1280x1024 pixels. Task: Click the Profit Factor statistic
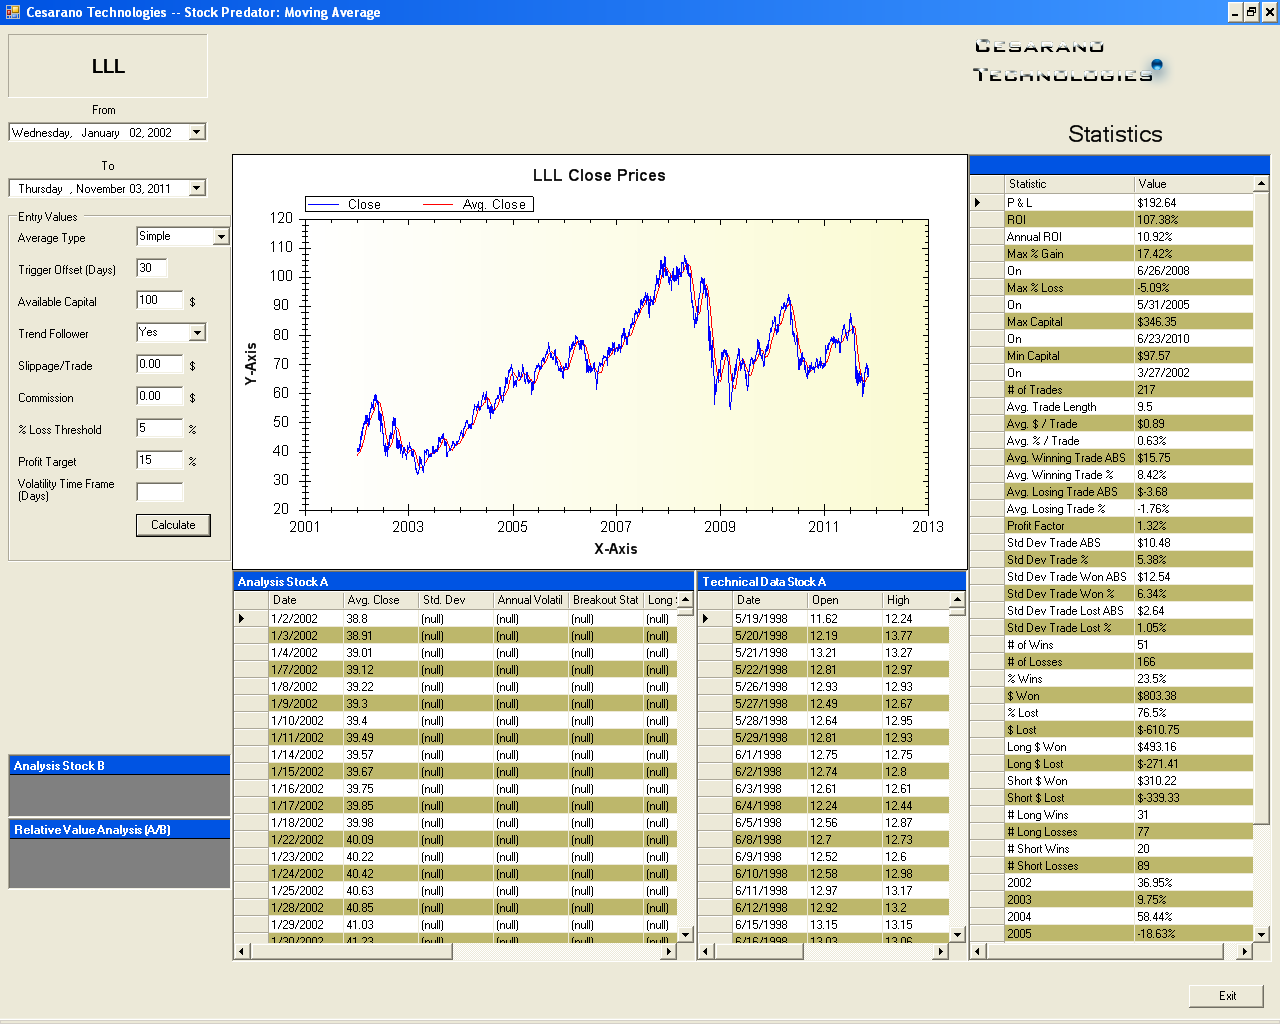tap(1069, 526)
